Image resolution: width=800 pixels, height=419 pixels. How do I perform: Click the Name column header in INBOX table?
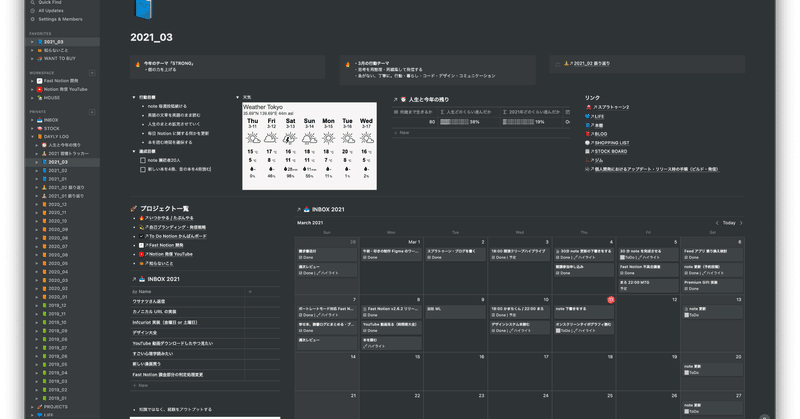187,291
